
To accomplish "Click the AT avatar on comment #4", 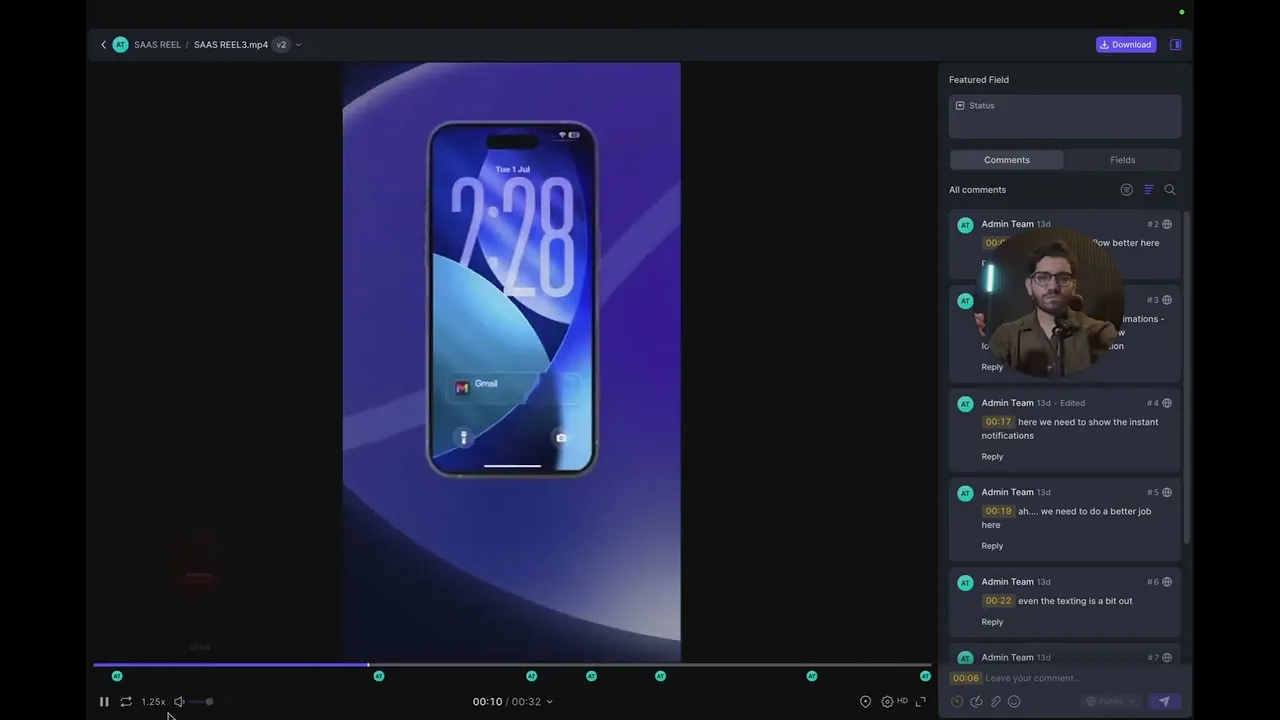I will click(965, 404).
